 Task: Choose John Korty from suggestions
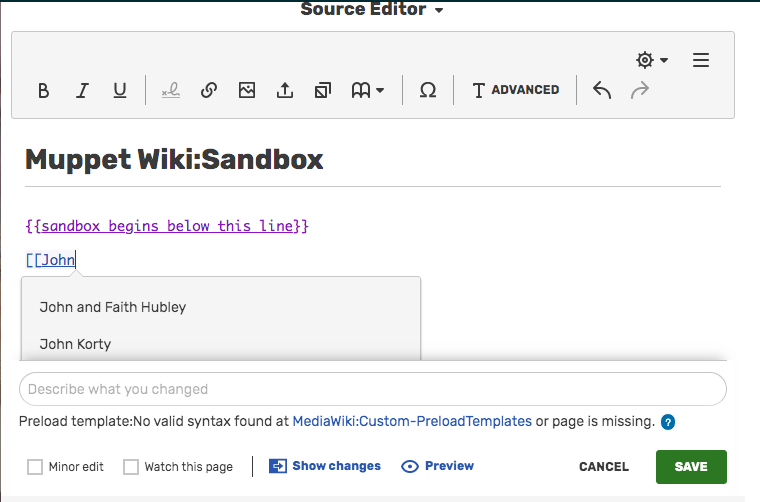[x=75, y=344]
